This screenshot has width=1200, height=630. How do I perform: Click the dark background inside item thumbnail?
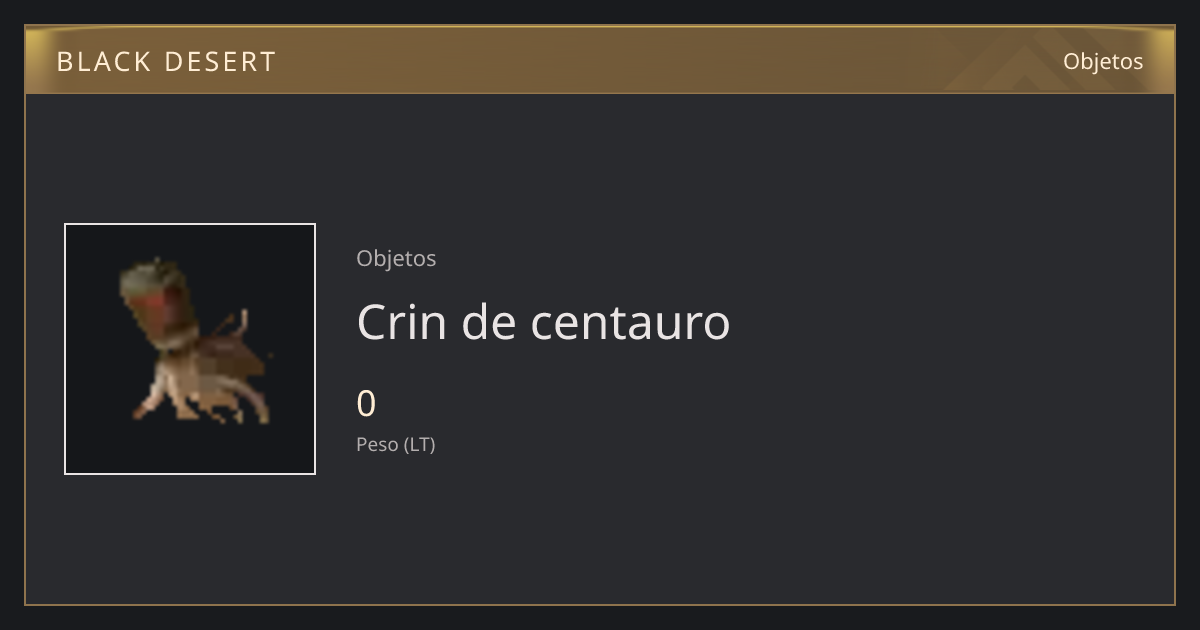pos(270,260)
